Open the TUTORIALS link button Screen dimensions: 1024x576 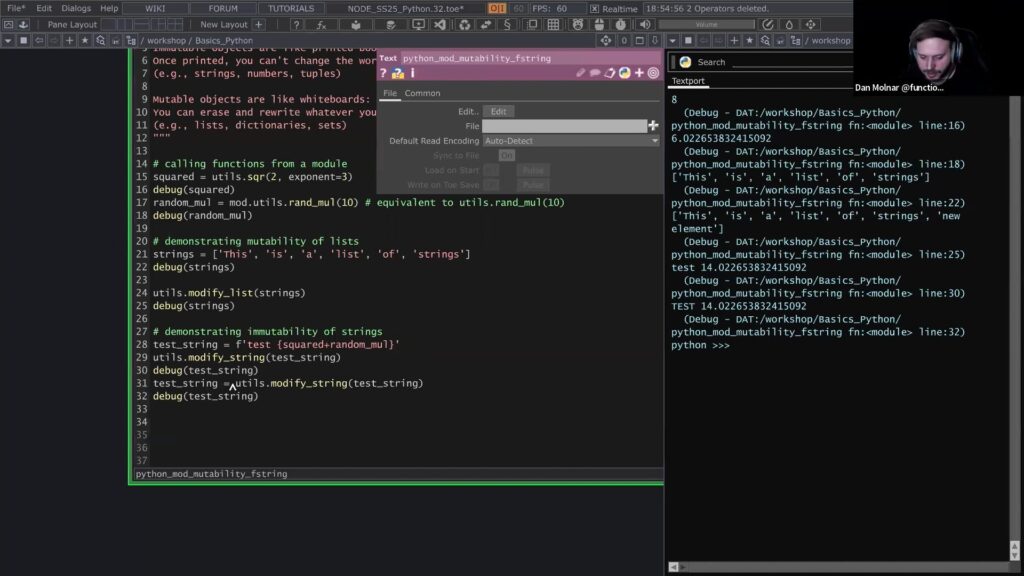(291, 8)
